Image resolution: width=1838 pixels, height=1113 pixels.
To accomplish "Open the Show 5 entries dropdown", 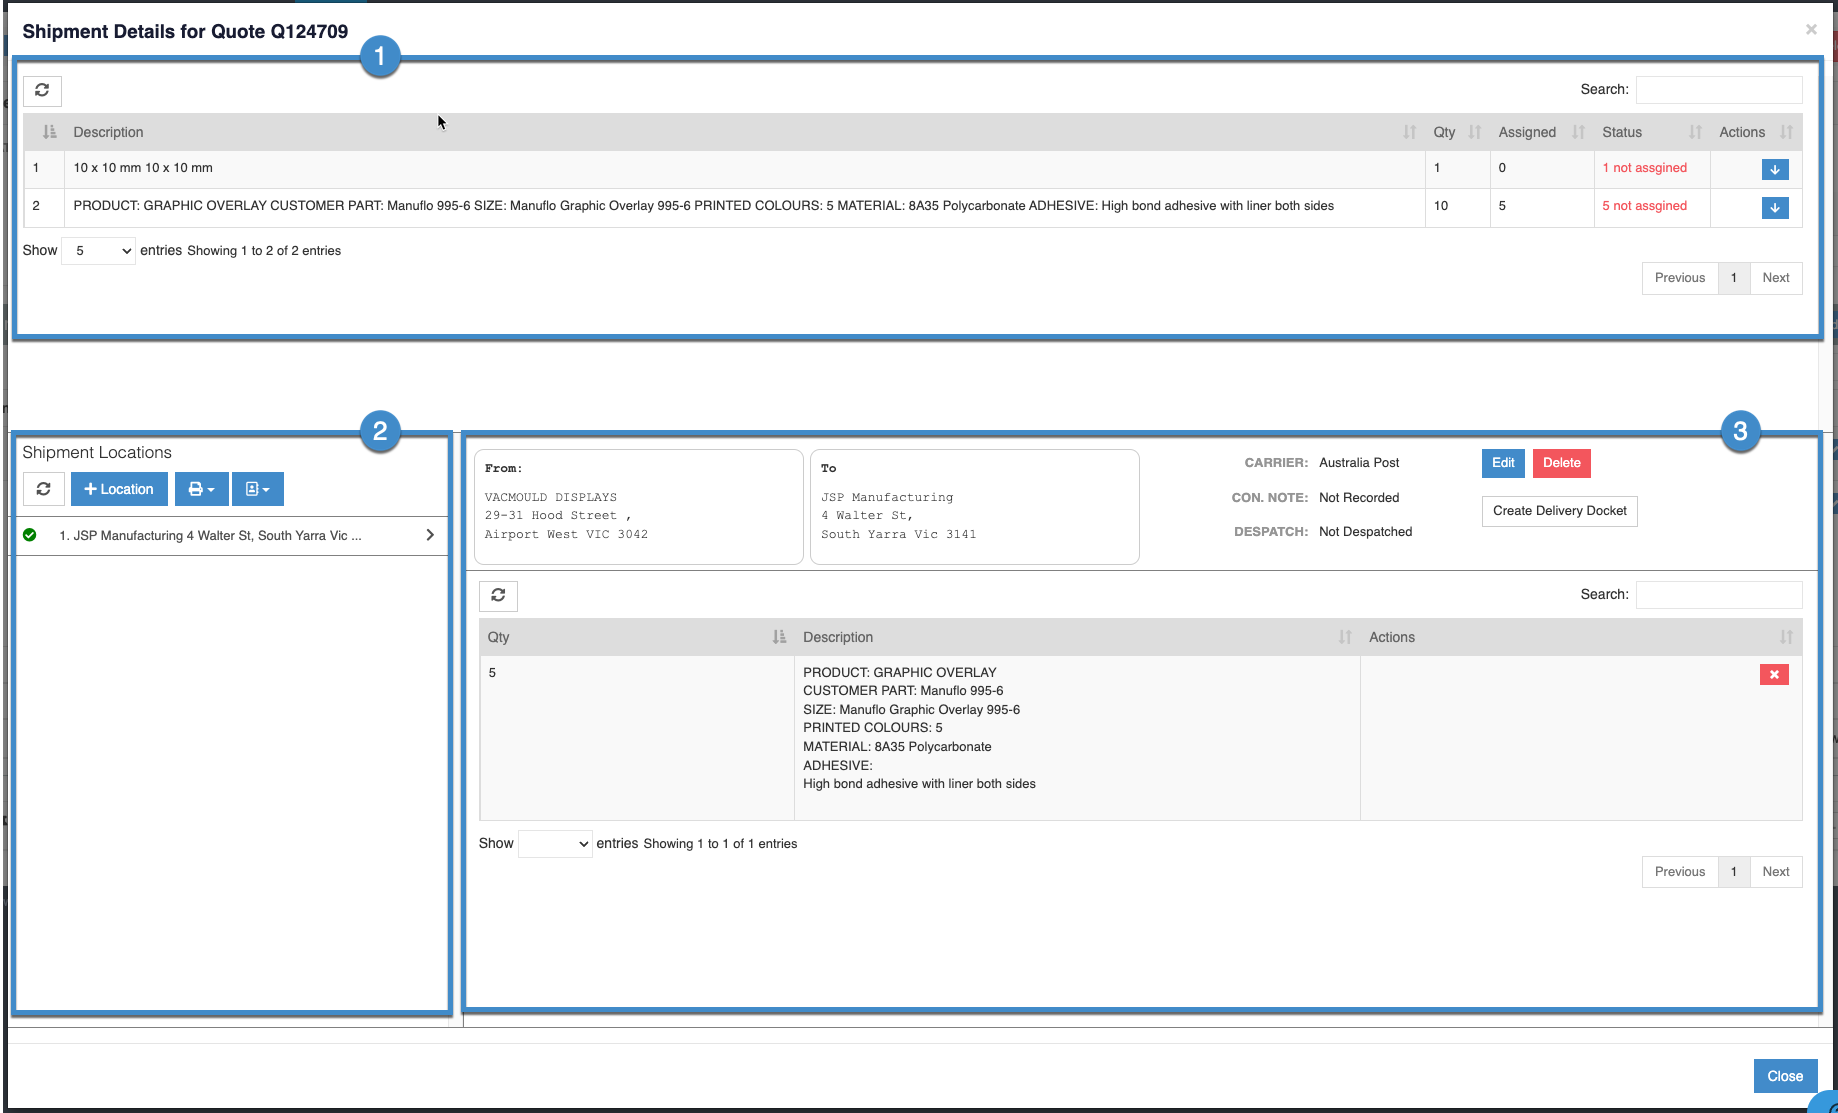I will pyautogui.click(x=97, y=250).
